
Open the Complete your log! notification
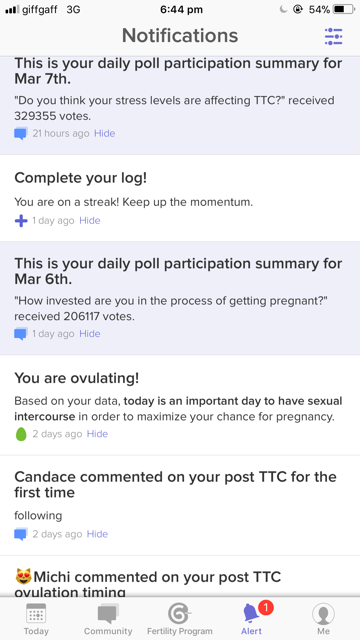pos(180,198)
